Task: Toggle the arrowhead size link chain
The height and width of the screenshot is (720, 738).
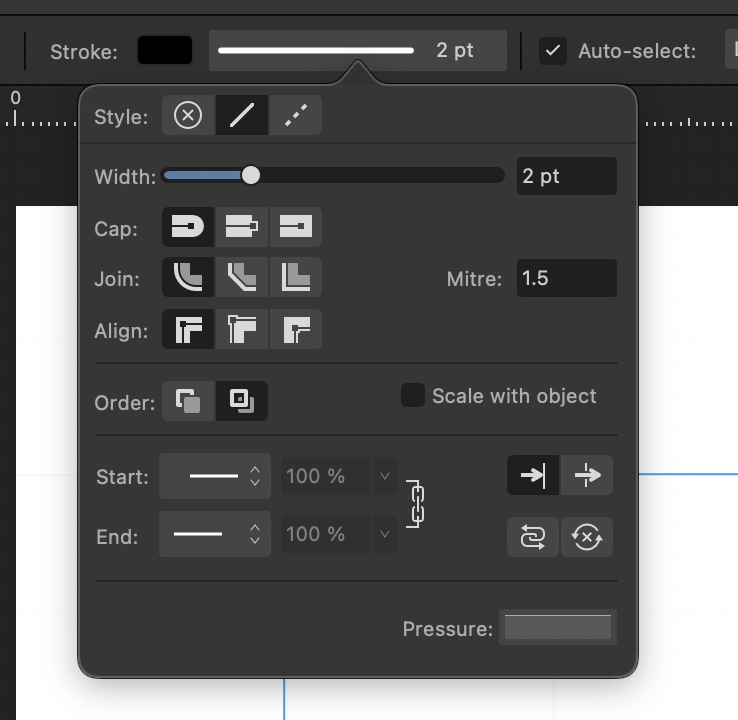Action: coord(417,504)
